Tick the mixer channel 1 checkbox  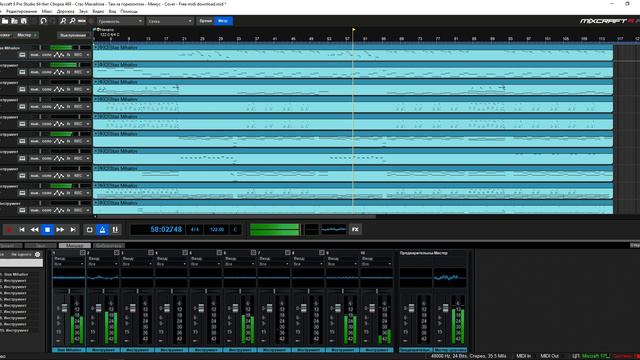click(x=82, y=253)
